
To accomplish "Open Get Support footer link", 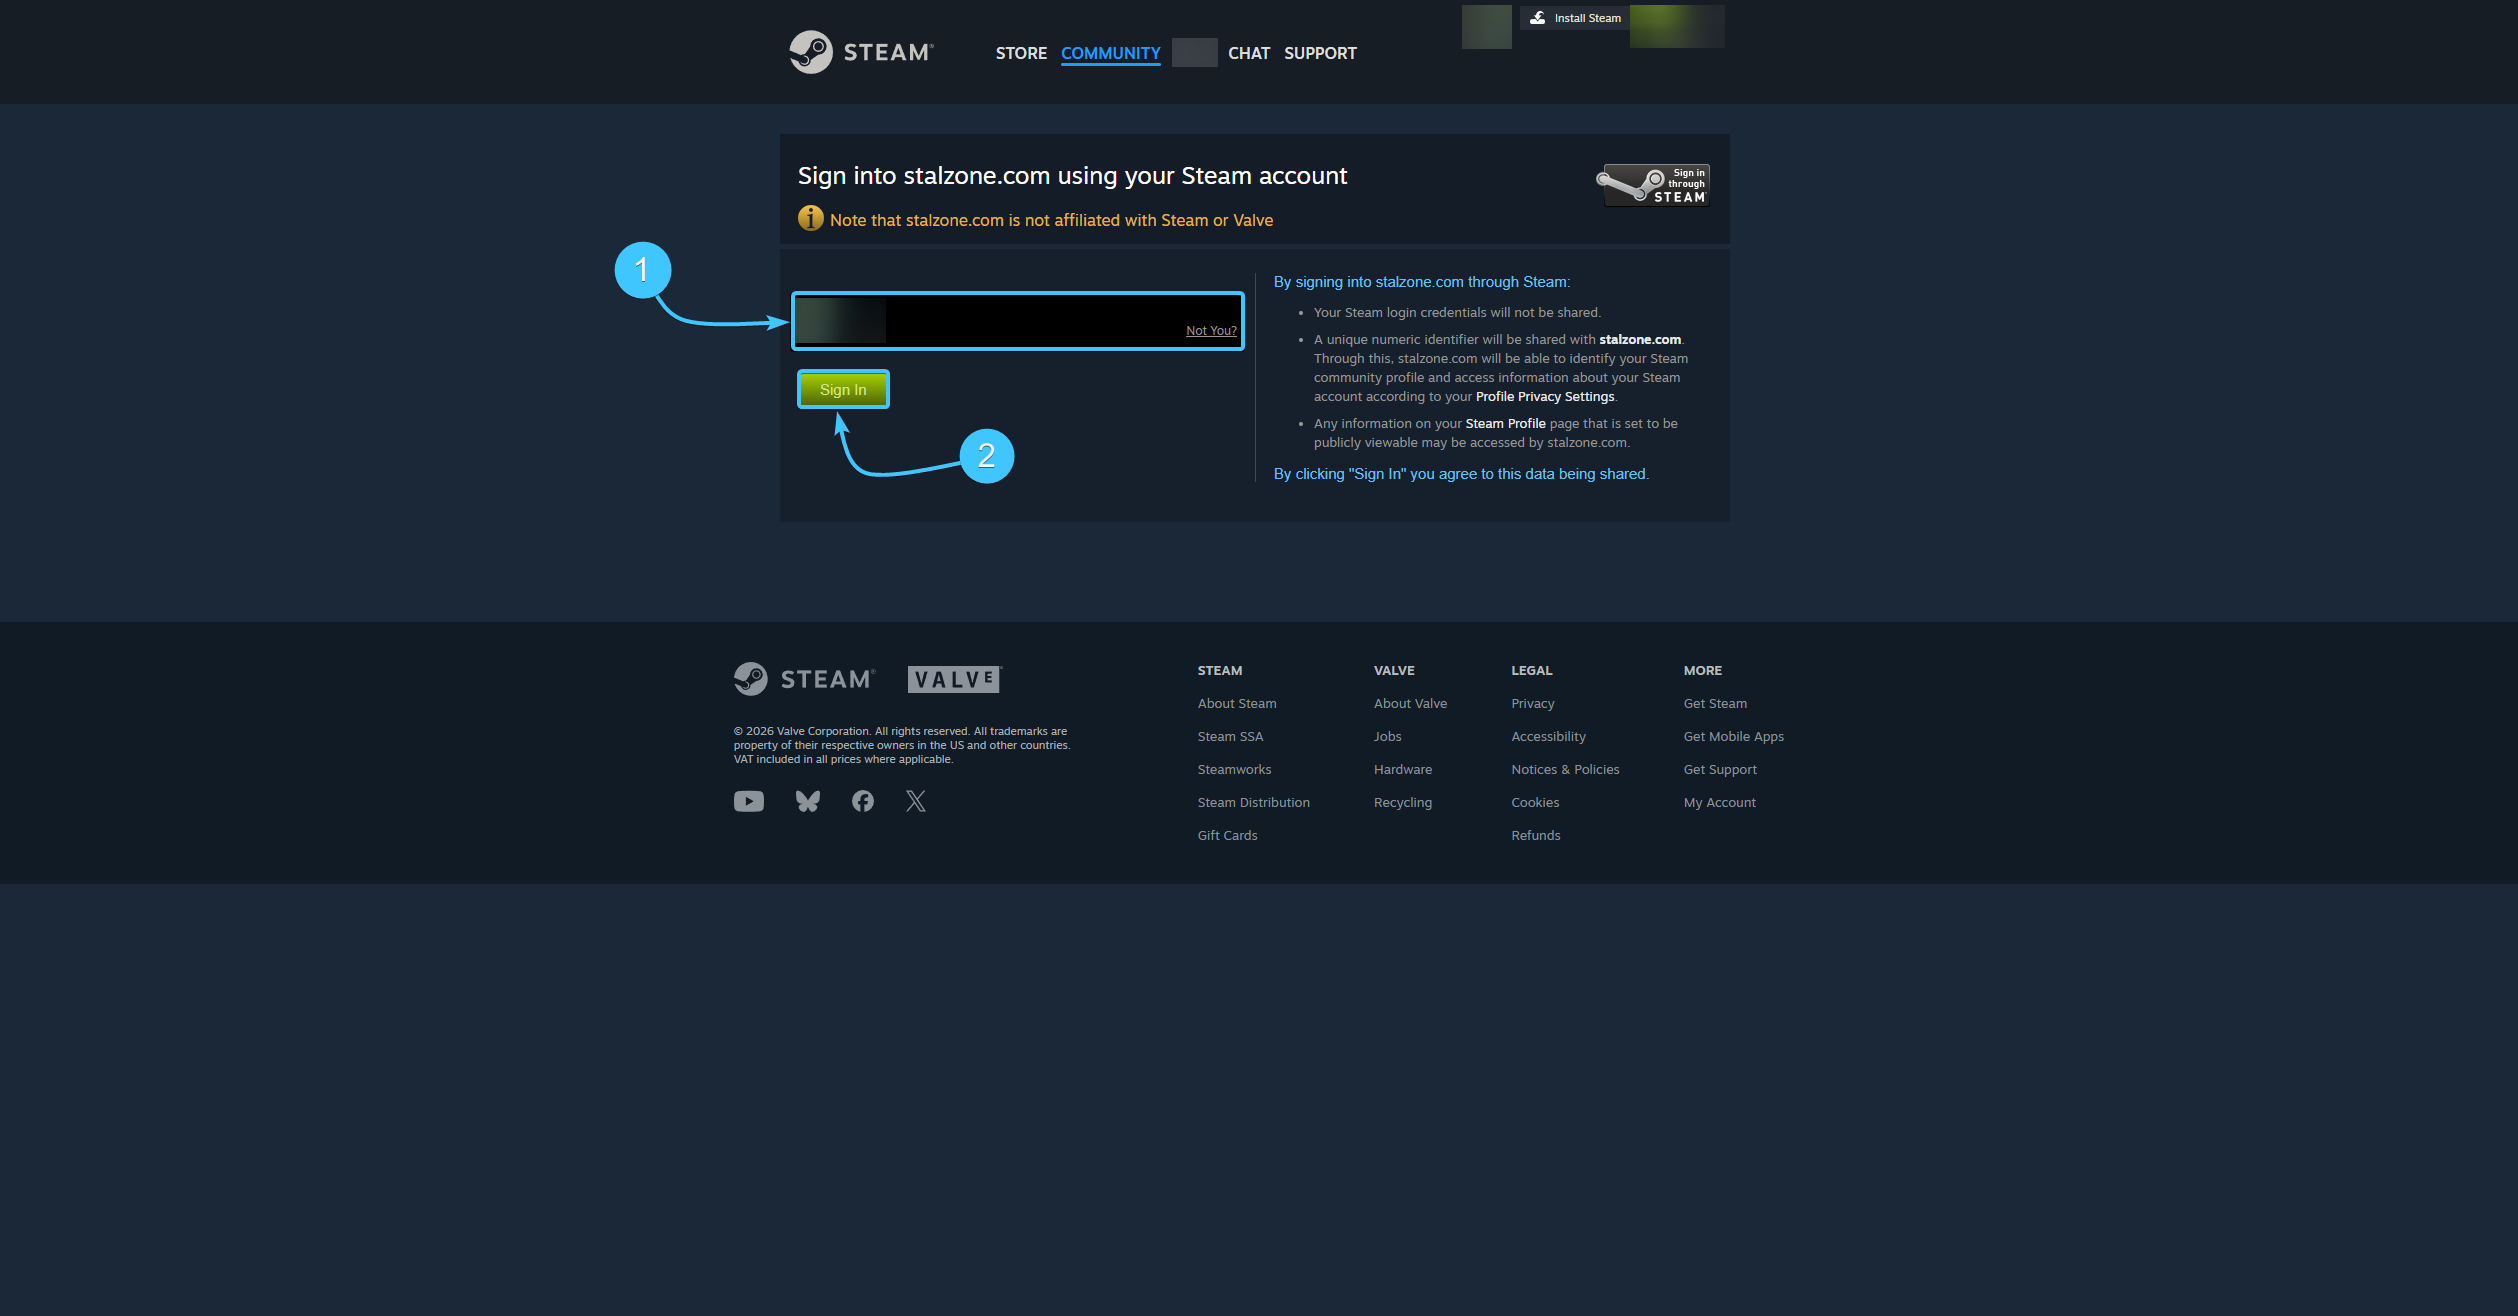I will coord(1720,769).
